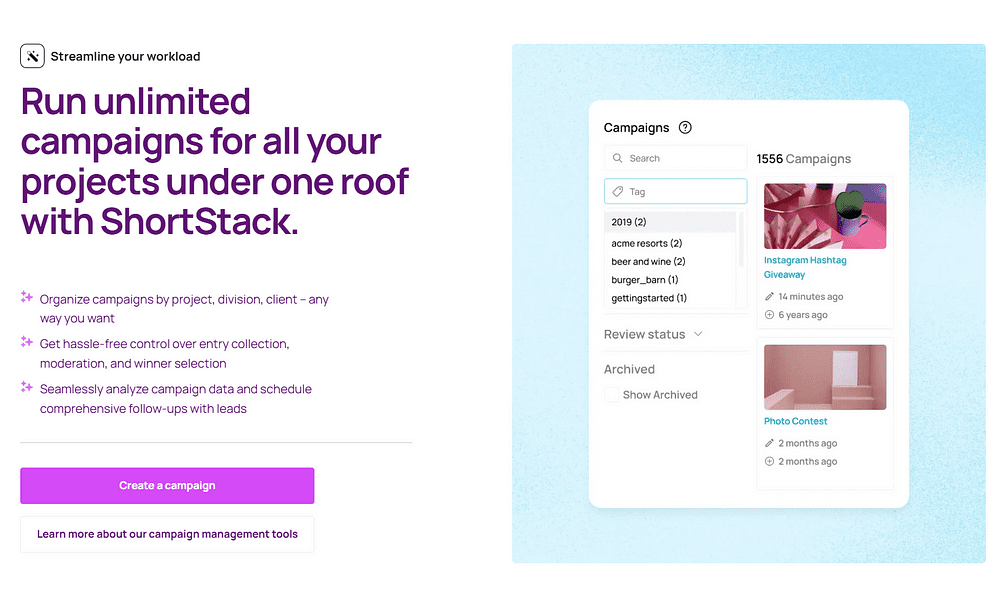Open Learn more about campaign management tools
The image size is (1000, 599).
click(x=167, y=534)
